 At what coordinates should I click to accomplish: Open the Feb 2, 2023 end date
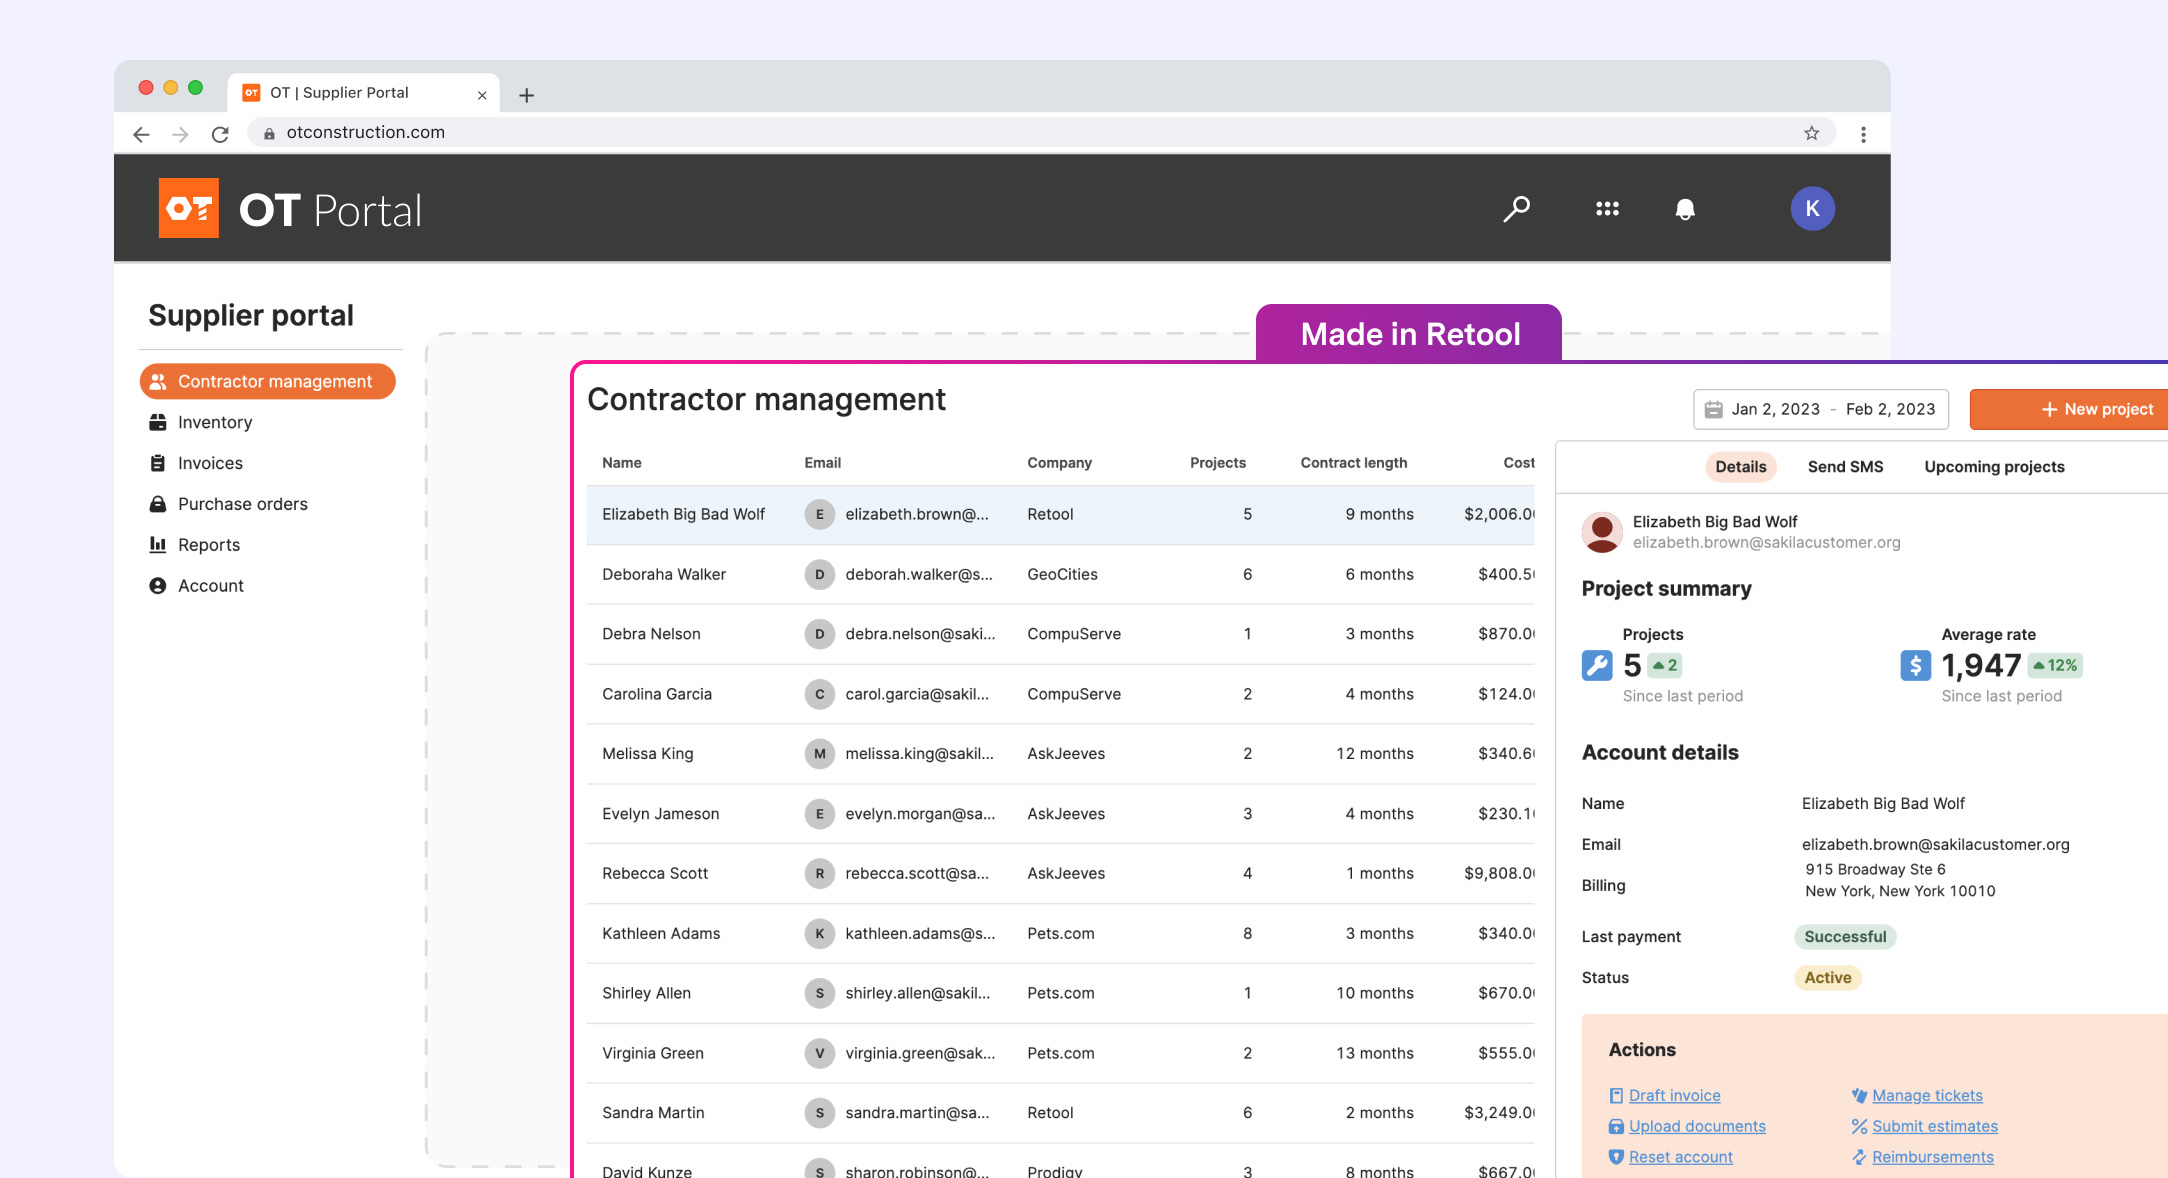1890,409
